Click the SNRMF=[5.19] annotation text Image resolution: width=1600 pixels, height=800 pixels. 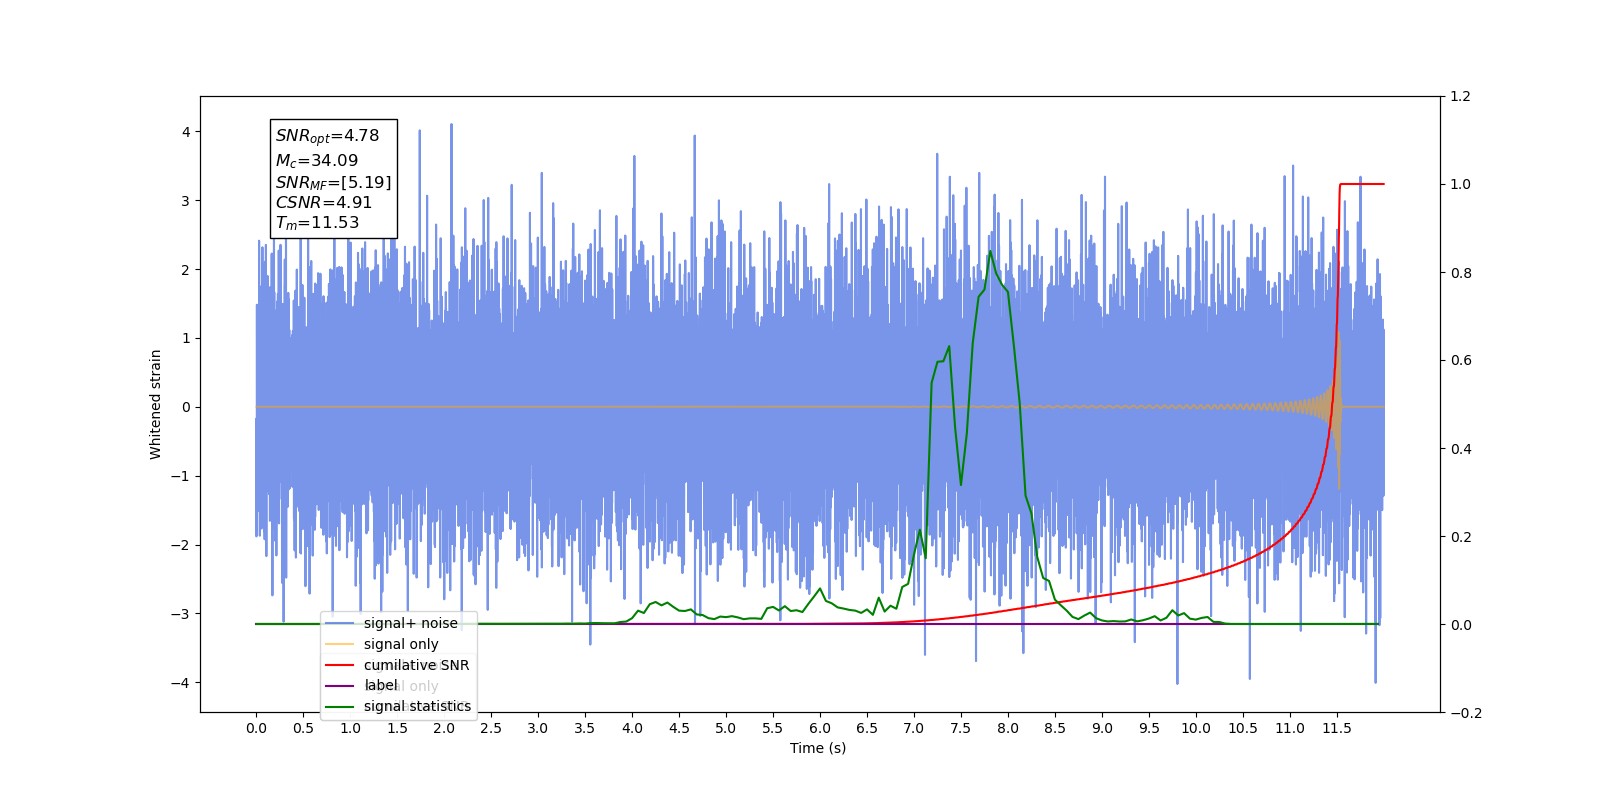coord(333,182)
